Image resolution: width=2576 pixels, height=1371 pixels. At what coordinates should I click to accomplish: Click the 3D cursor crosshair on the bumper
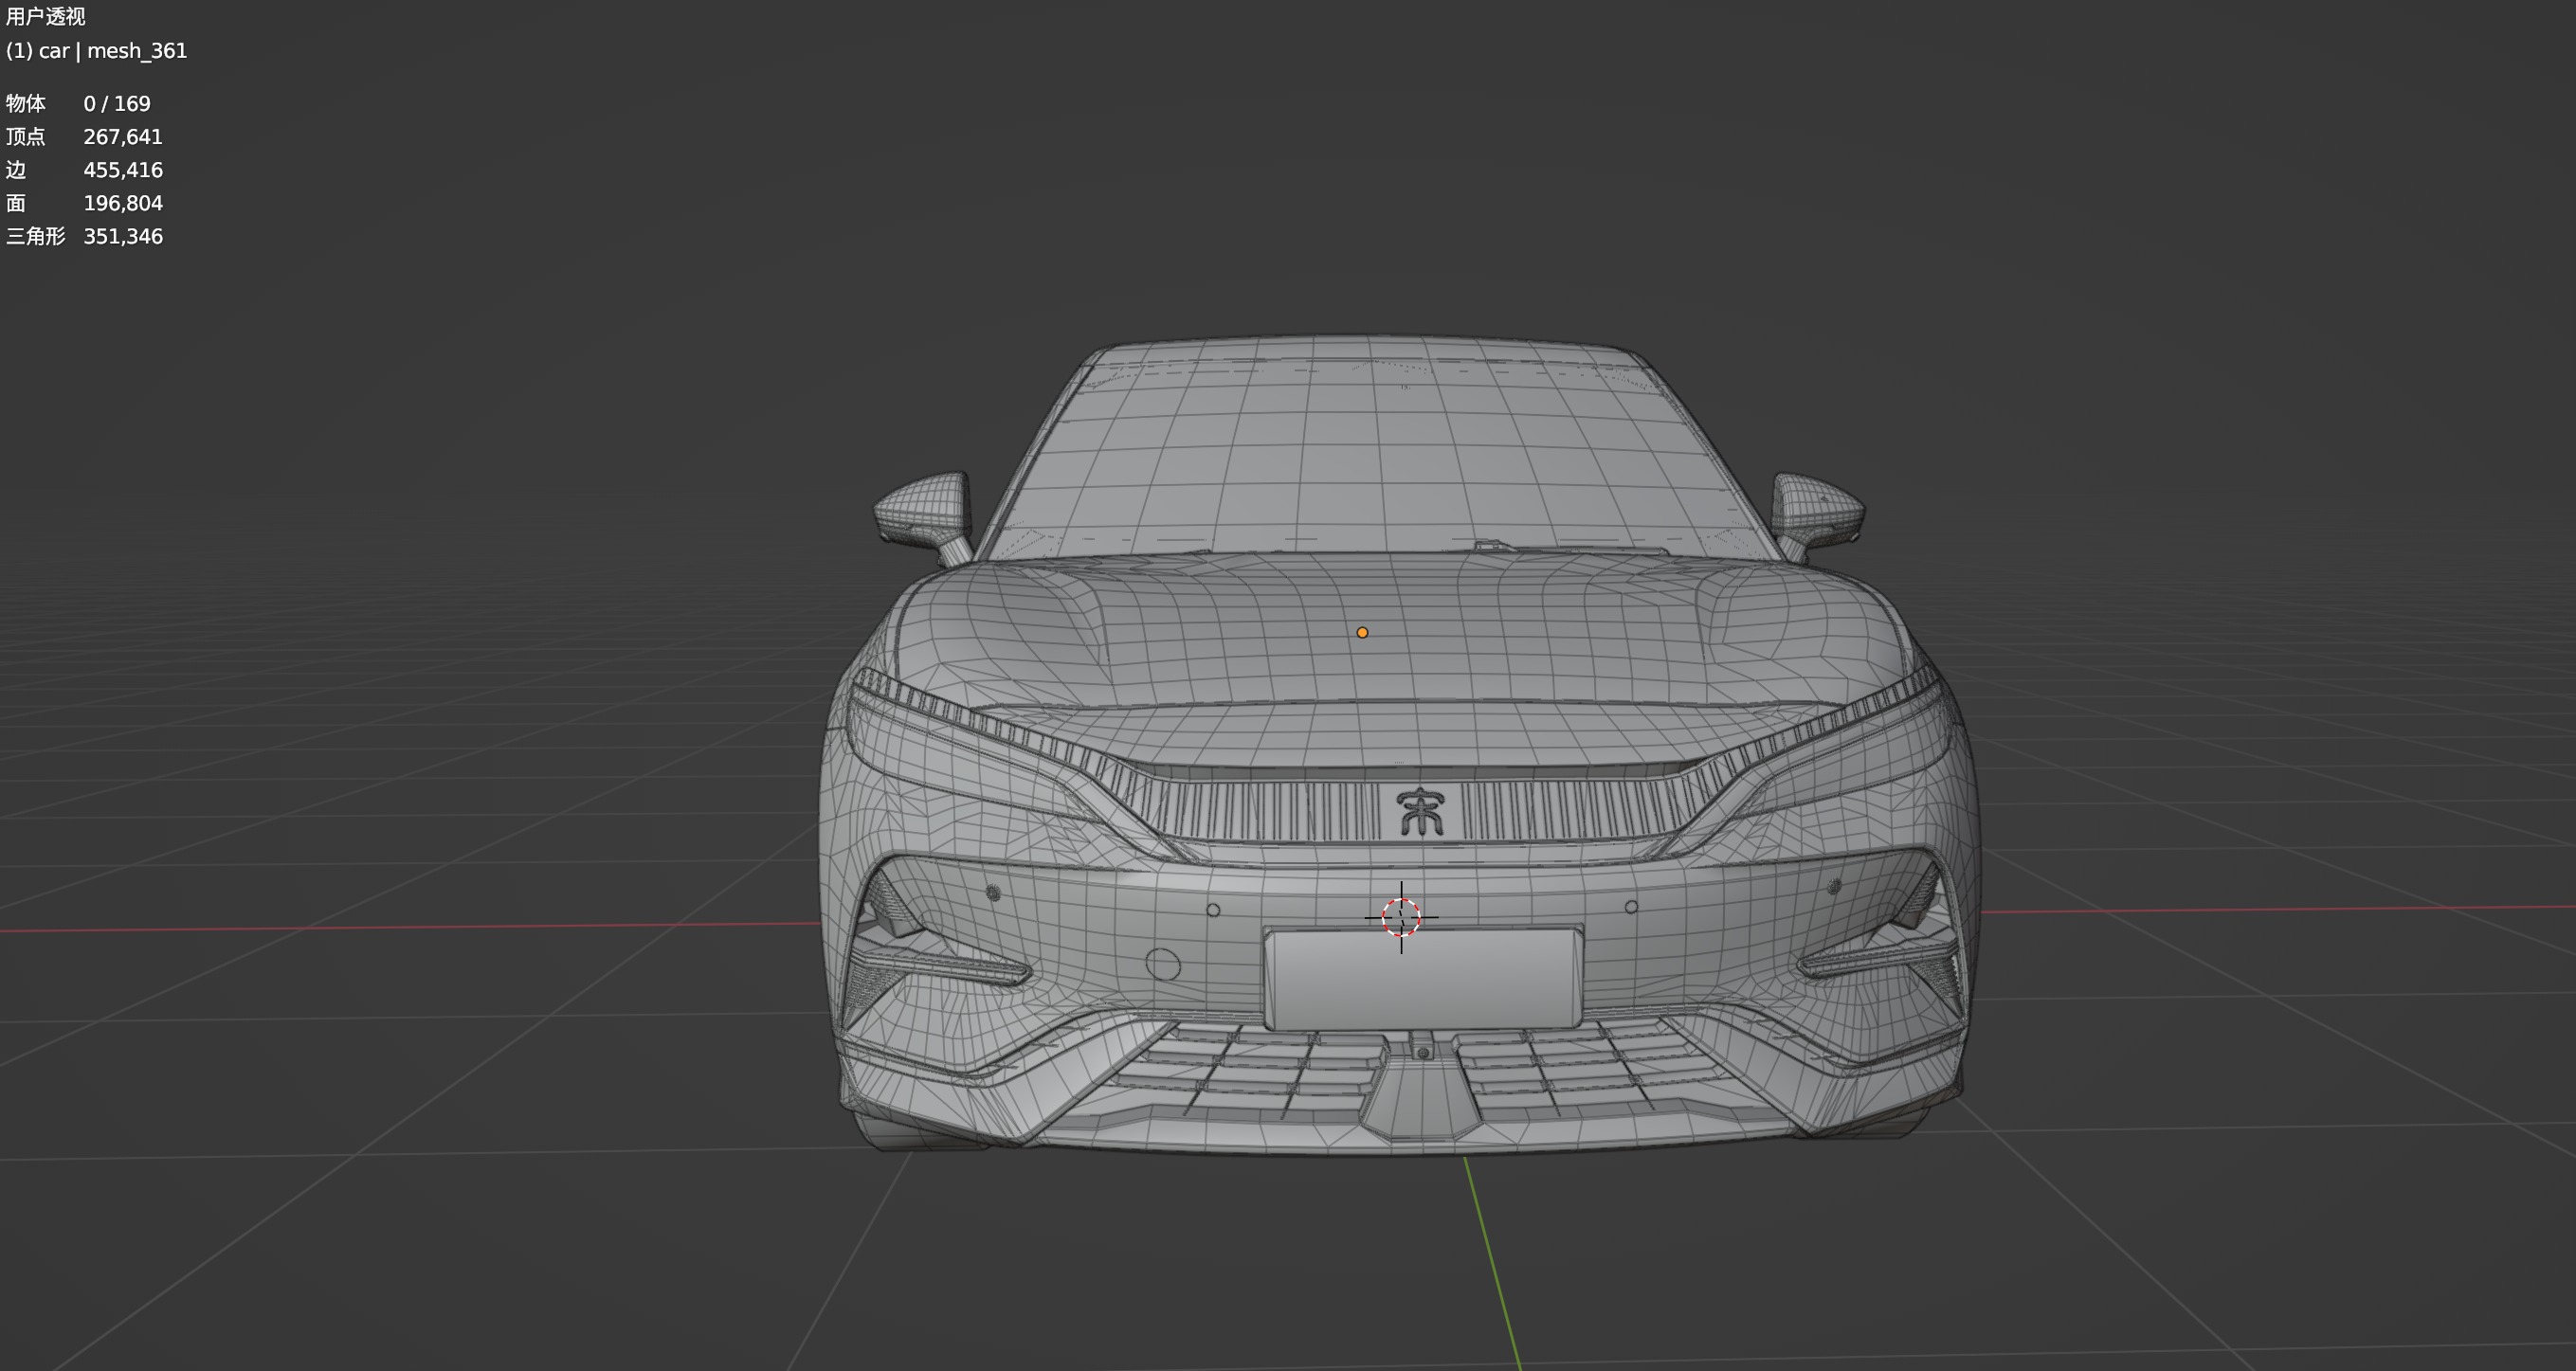[x=1401, y=917]
